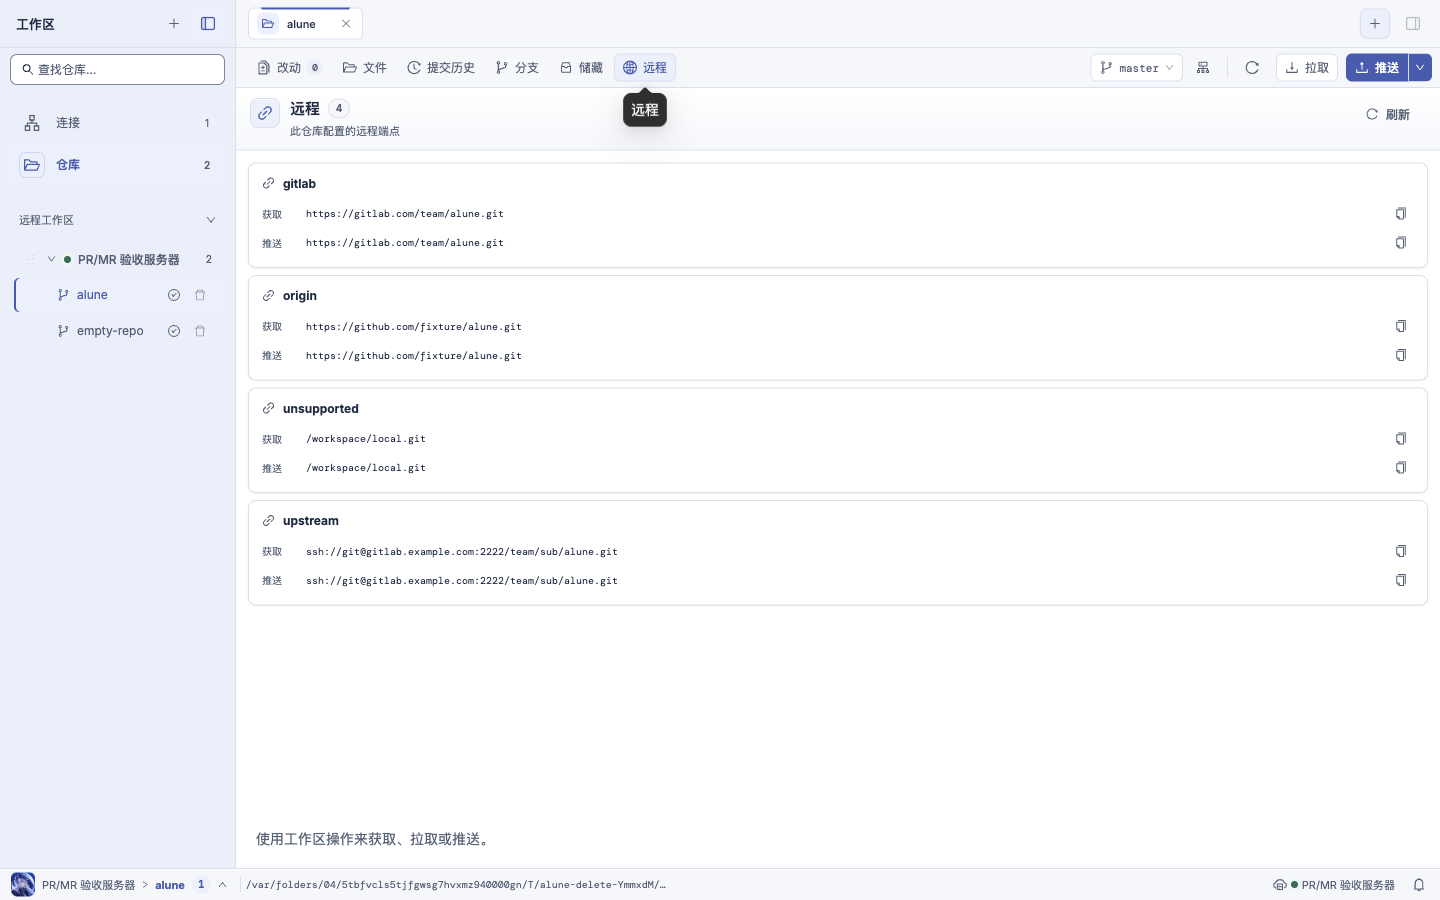Focus the 查找仓库 search field

[x=117, y=70]
